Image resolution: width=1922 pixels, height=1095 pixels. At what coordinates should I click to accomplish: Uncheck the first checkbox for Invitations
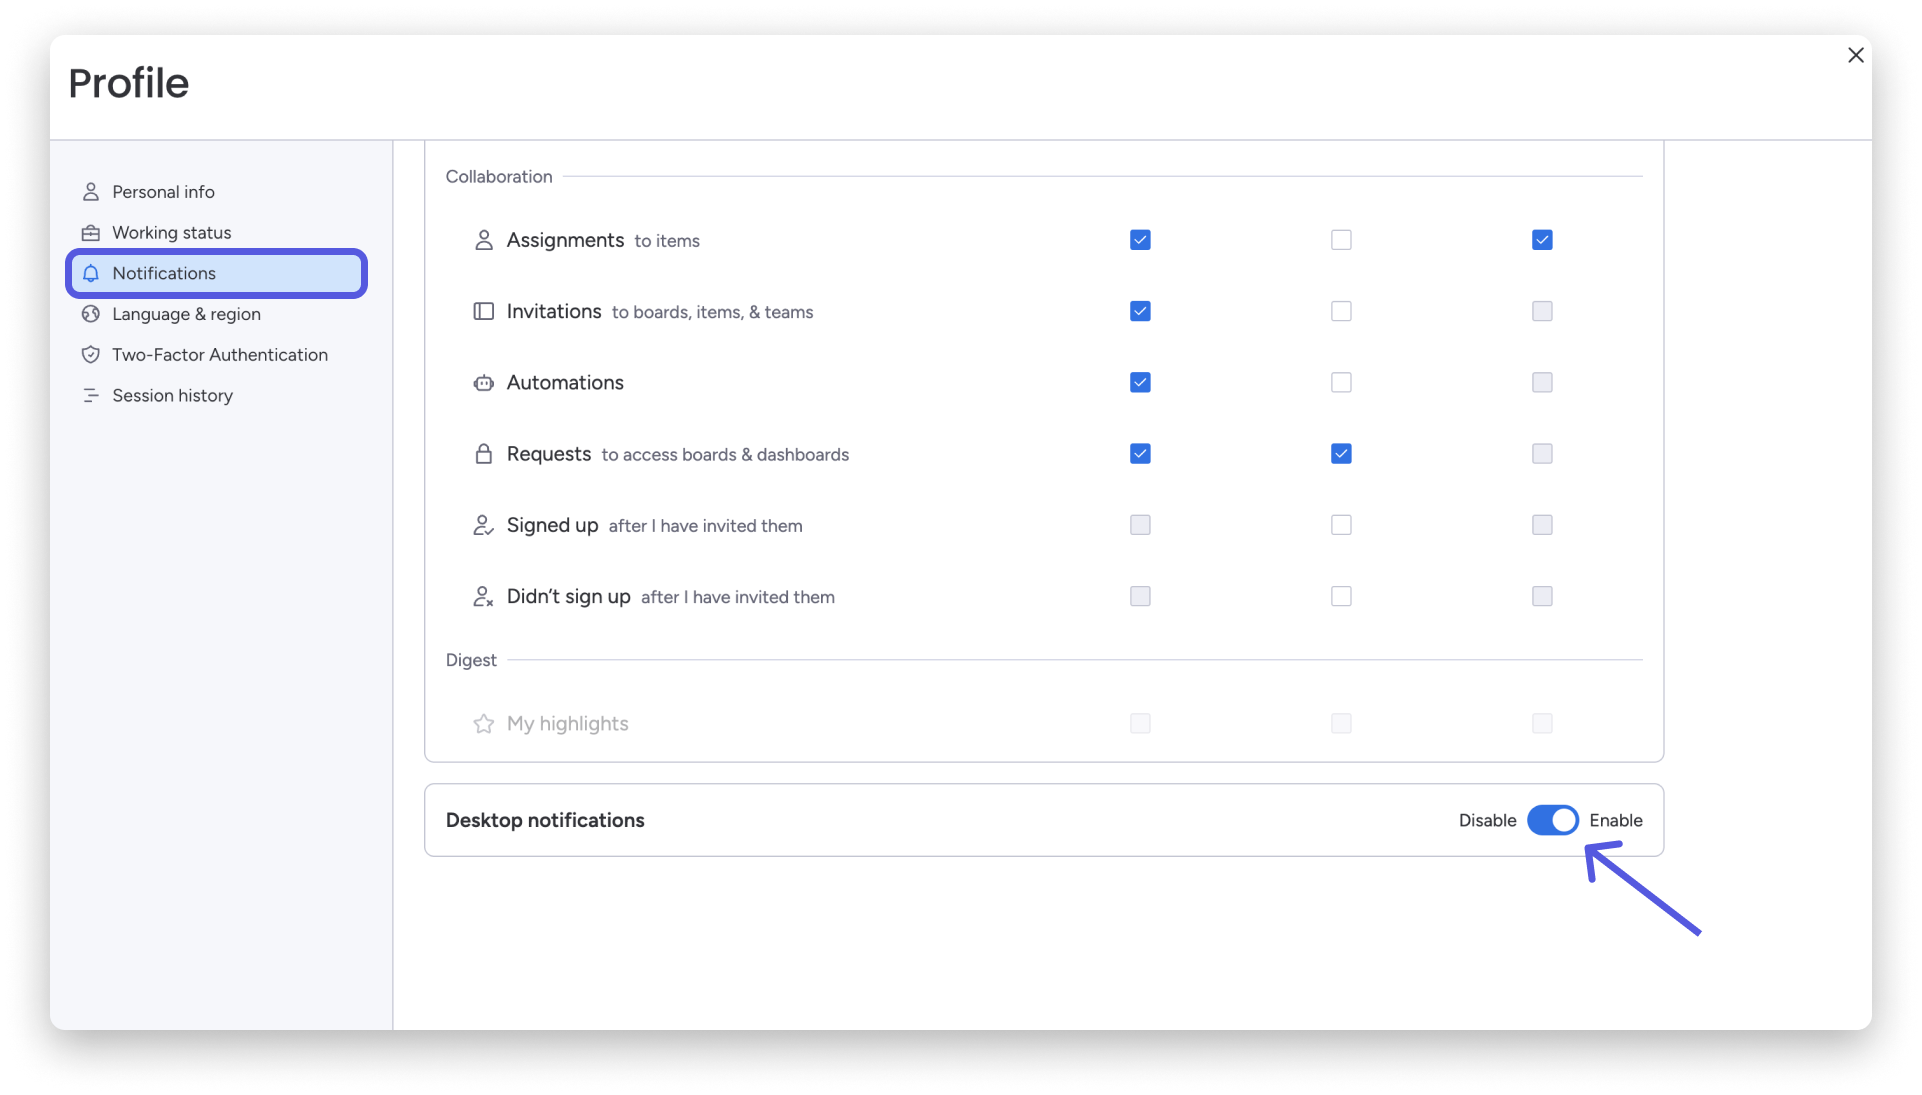point(1140,311)
